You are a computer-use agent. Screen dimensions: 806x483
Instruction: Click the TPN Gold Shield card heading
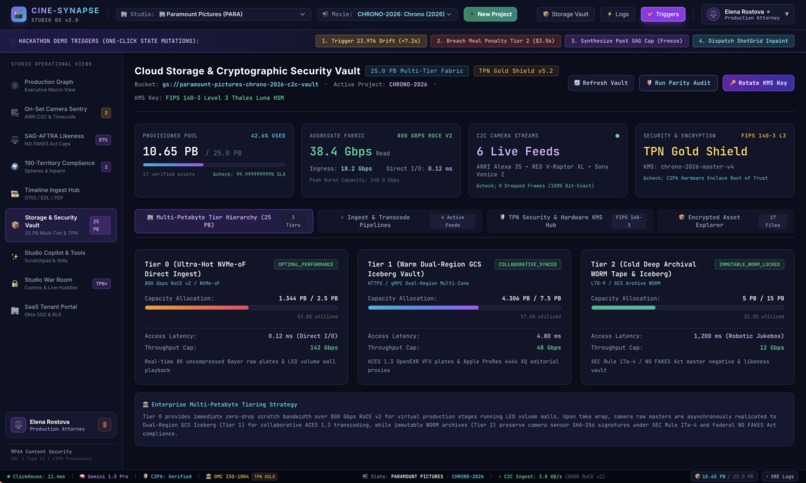click(x=695, y=152)
